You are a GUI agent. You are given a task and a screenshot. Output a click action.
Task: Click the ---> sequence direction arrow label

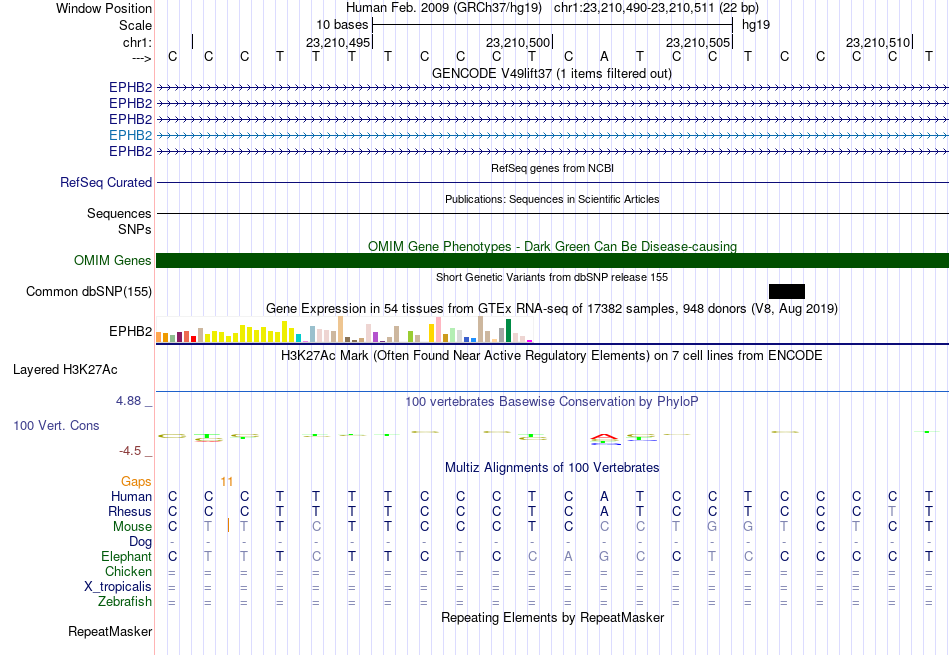pos(141,58)
